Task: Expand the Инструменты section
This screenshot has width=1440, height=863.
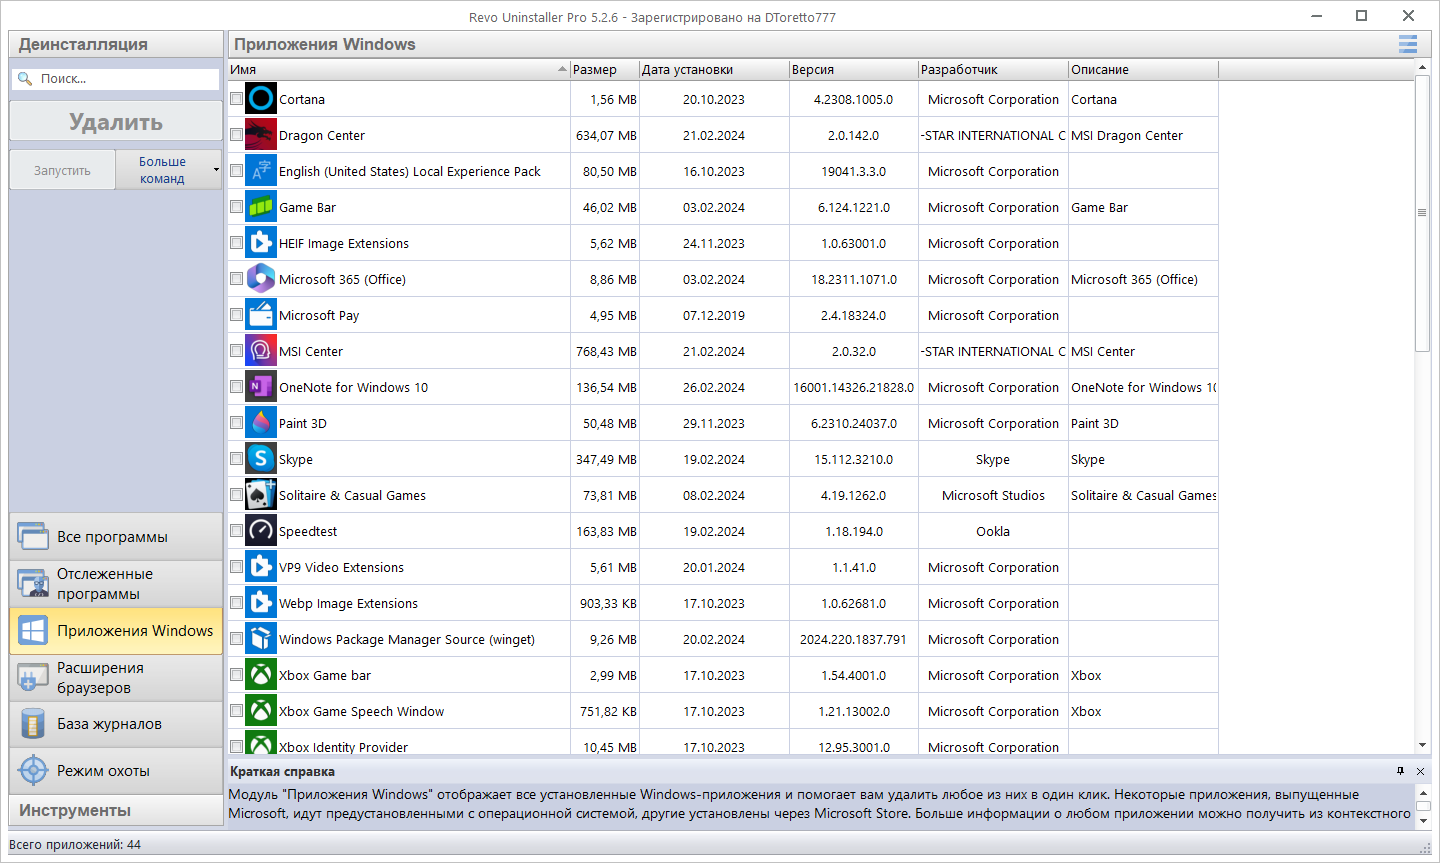Action: coord(116,810)
